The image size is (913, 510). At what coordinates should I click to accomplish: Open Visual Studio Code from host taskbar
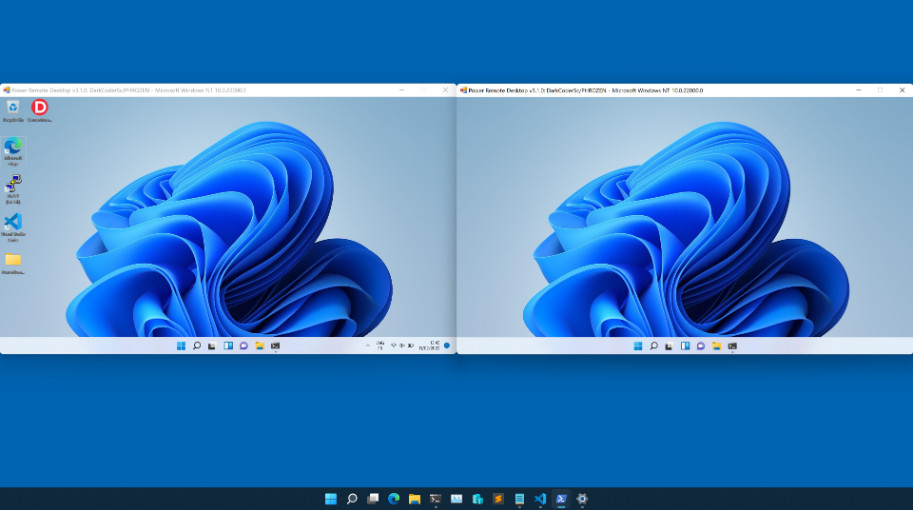tap(540, 499)
